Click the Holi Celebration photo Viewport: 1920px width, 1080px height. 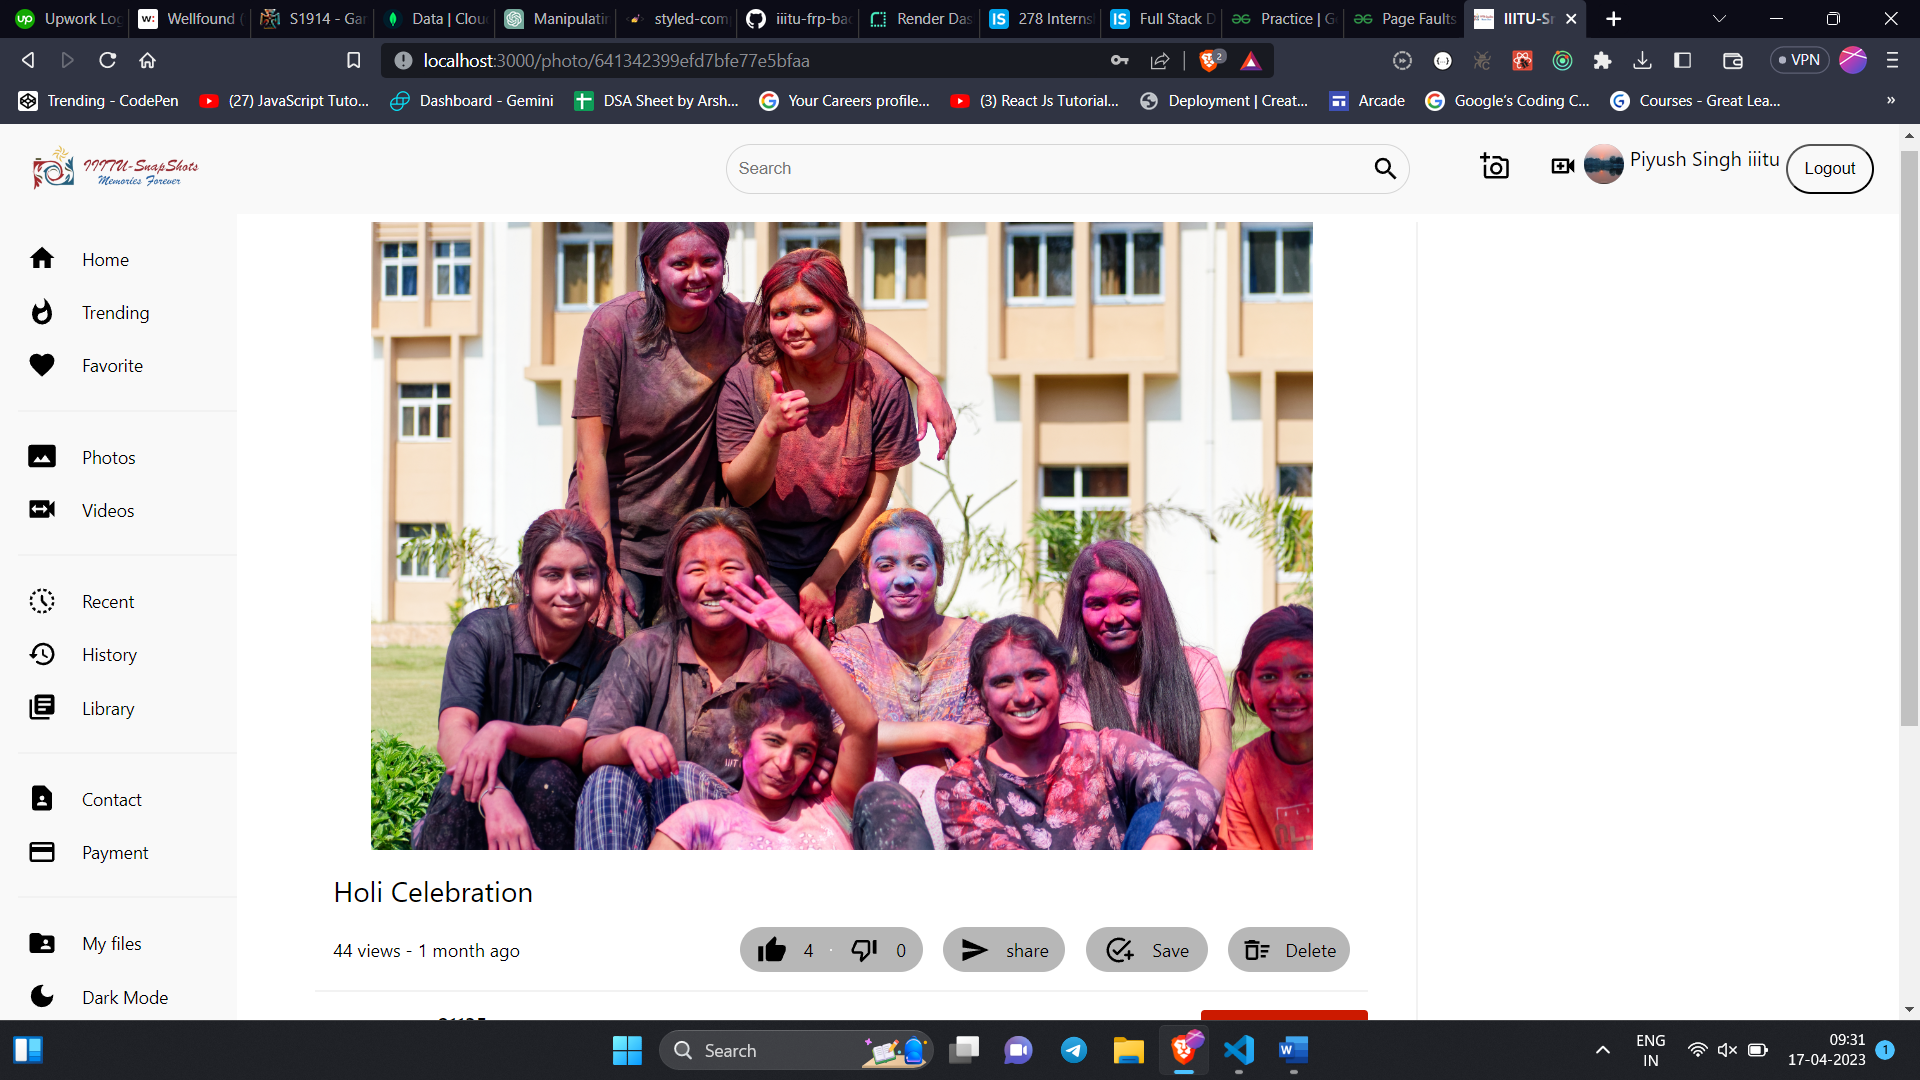(x=841, y=536)
